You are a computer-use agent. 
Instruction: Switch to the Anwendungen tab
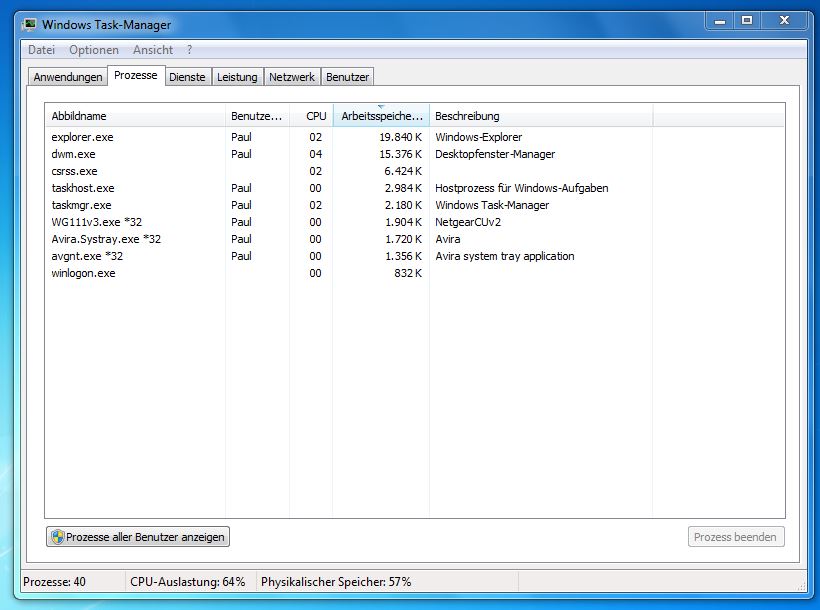[68, 77]
